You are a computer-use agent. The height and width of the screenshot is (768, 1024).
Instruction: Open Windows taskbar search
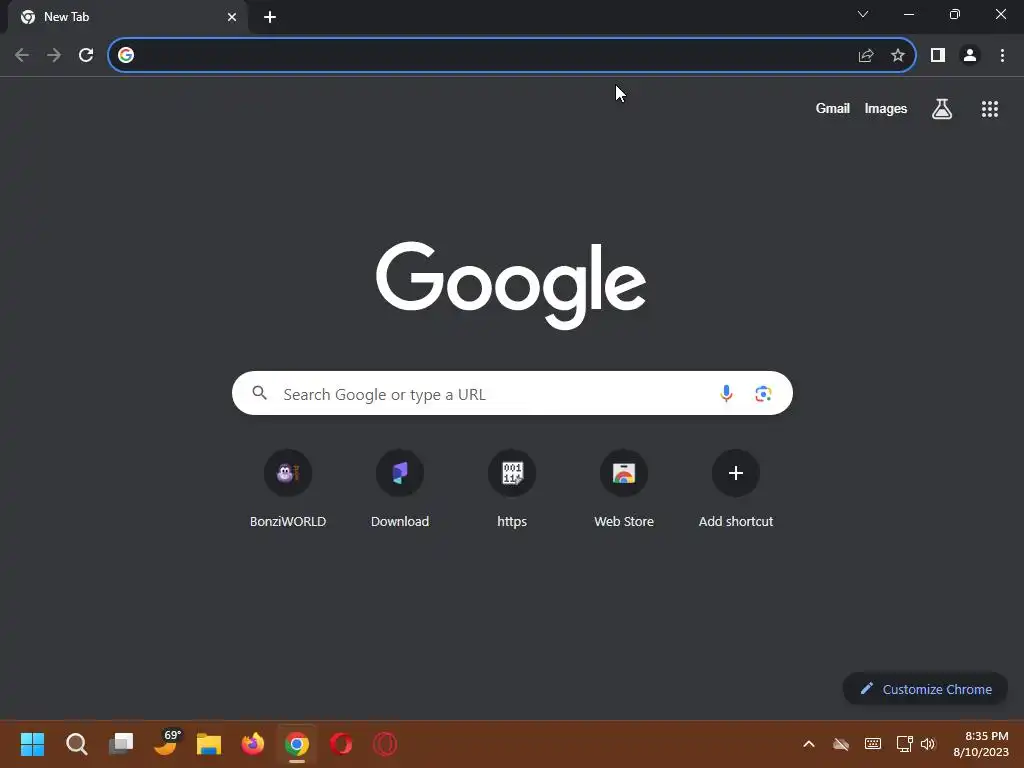76,744
